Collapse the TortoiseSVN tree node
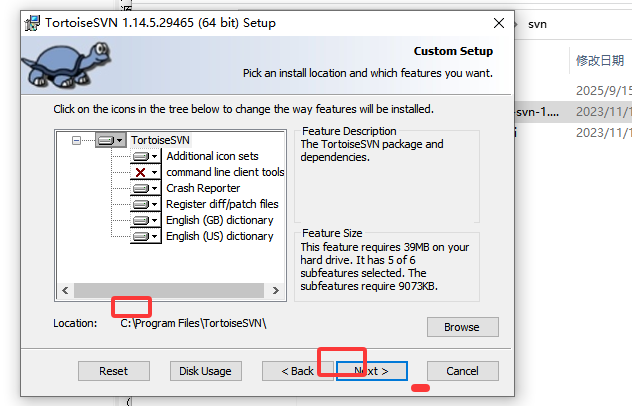The image size is (632, 406). 76,140
